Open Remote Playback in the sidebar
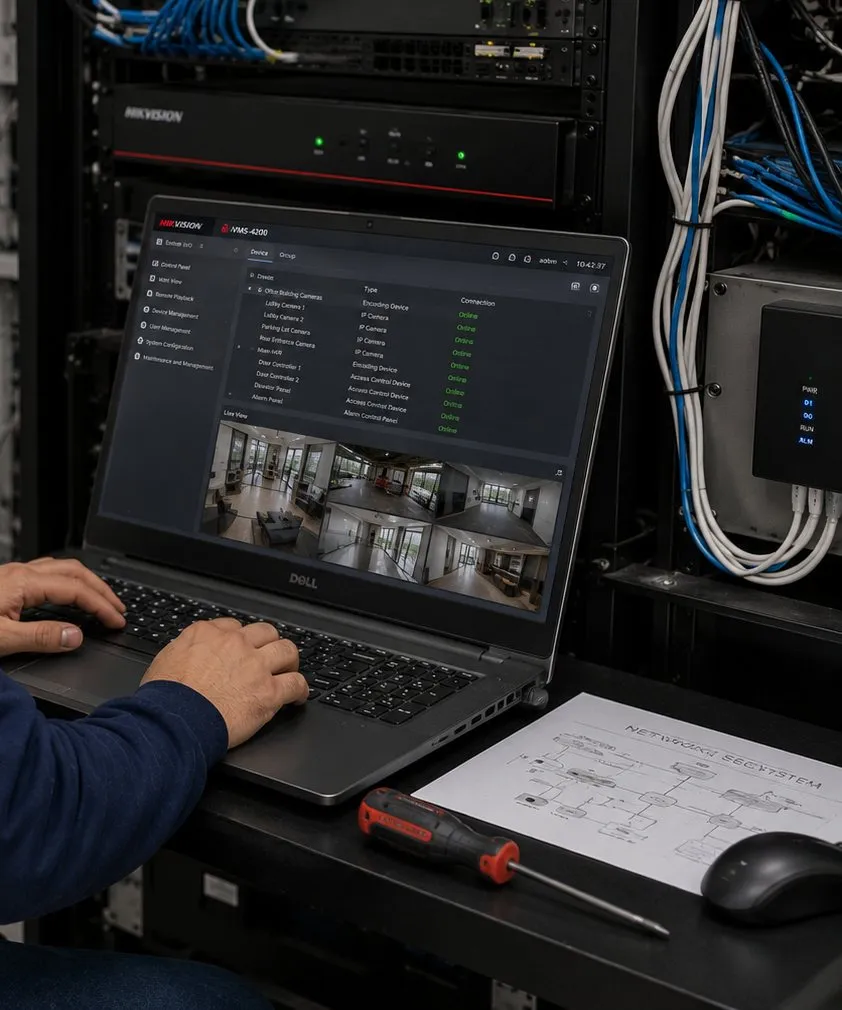This screenshot has height=1010, width=842. [x=170, y=296]
